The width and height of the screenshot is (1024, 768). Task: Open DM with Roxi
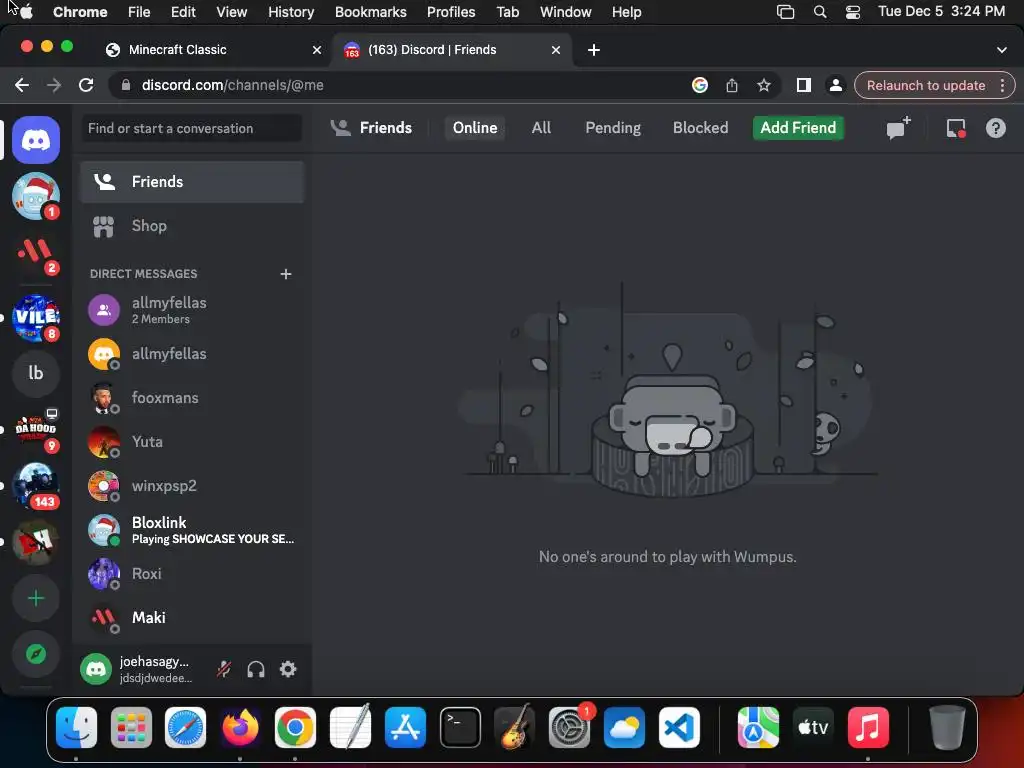point(192,574)
